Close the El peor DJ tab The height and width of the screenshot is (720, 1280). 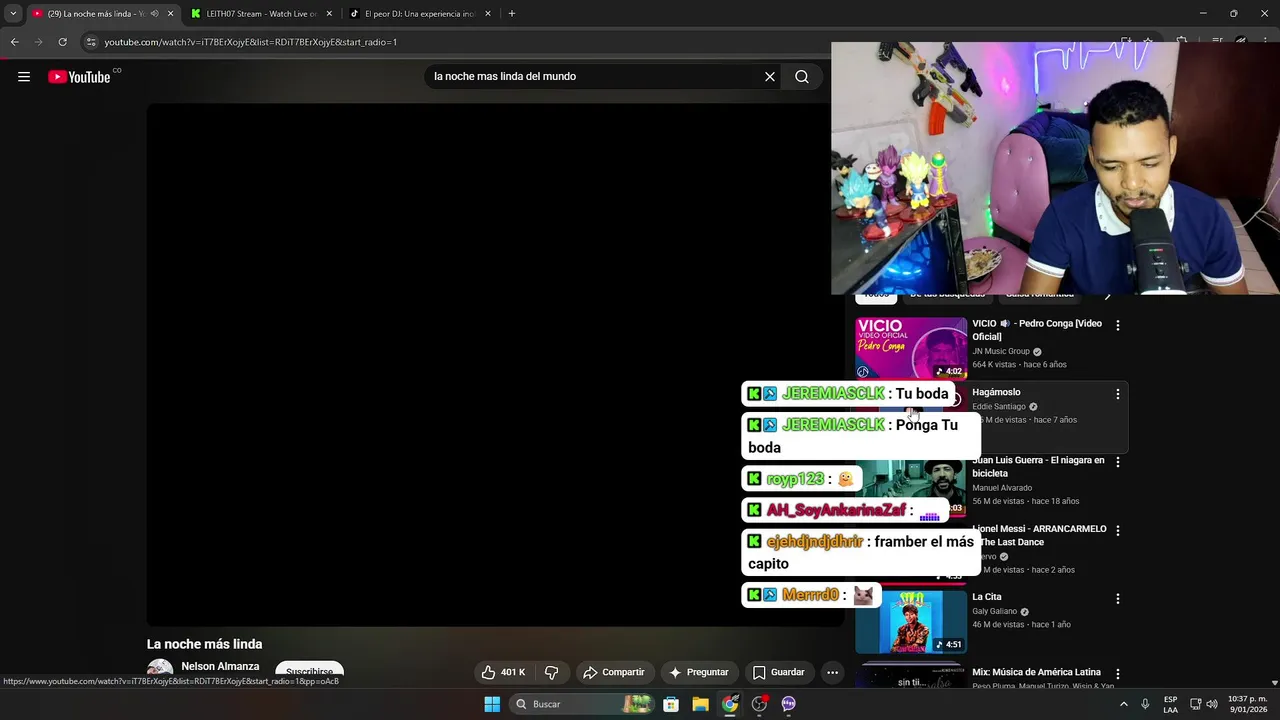pyautogui.click(x=488, y=14)
